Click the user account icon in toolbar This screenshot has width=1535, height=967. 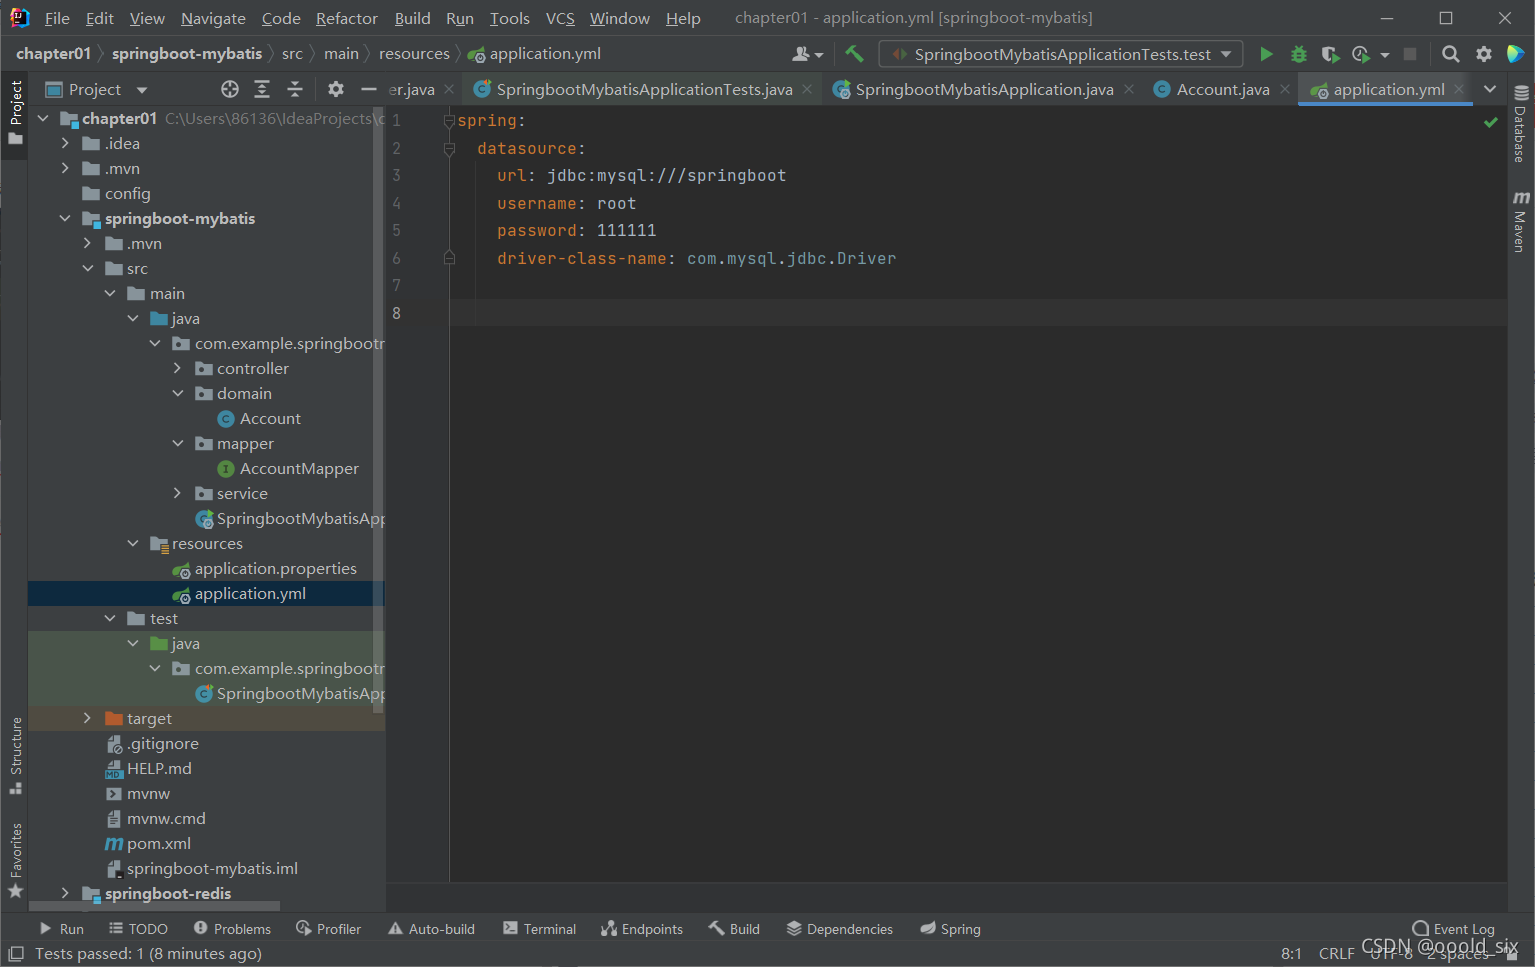point(807,54)
